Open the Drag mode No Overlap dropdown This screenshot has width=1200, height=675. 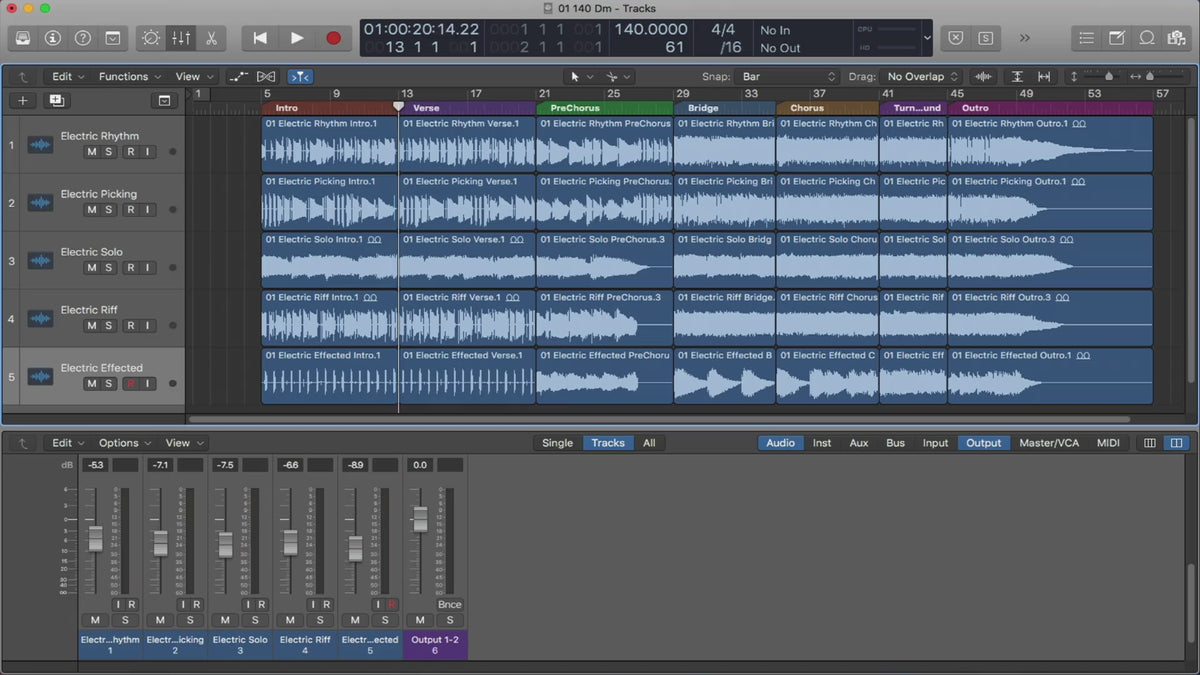click(x=922, y=77)
